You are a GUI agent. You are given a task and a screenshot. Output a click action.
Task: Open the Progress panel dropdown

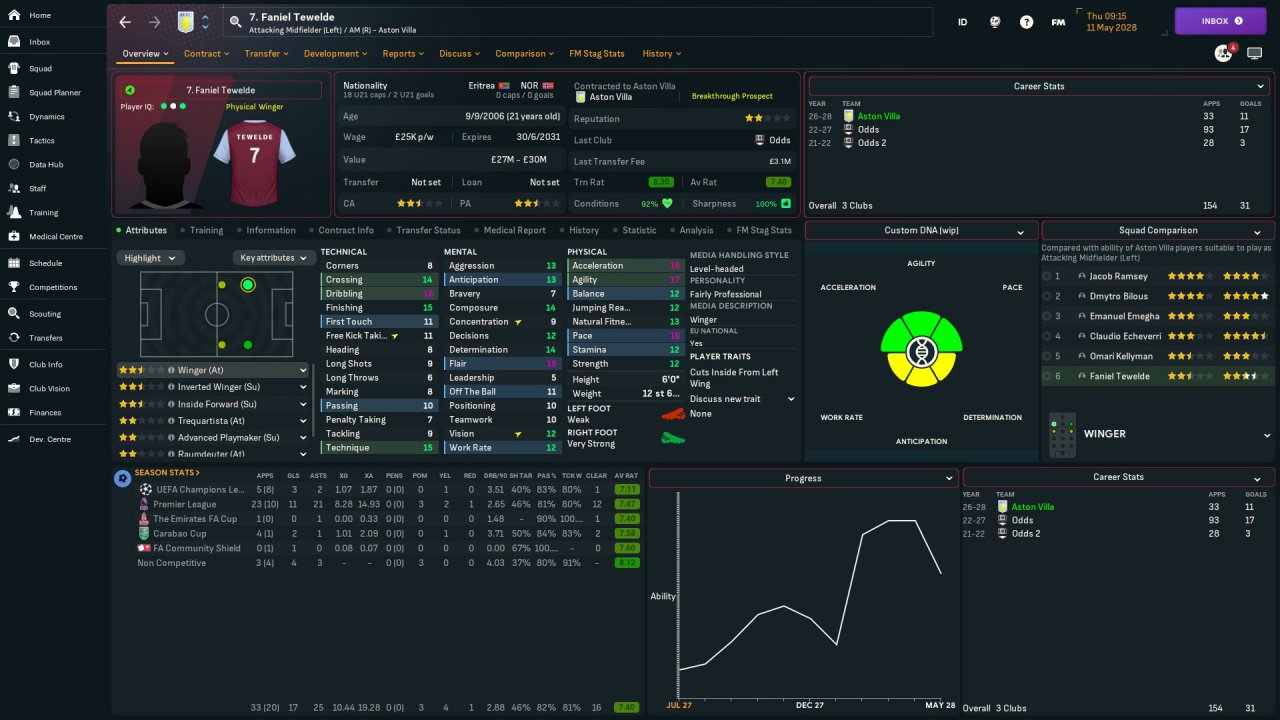click(x=802, y=478)
